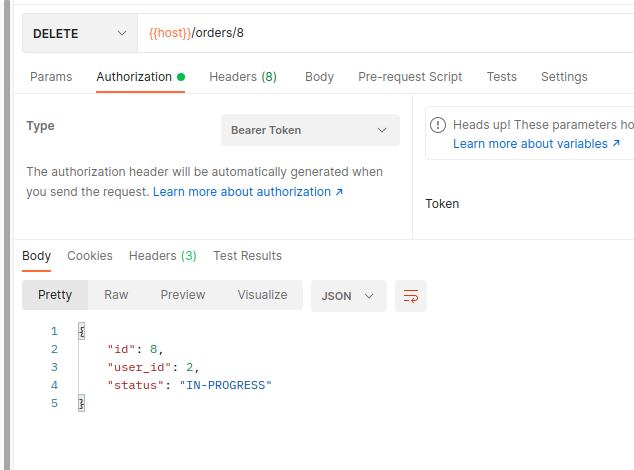Click the "status" key in the response

pos(135,385)
